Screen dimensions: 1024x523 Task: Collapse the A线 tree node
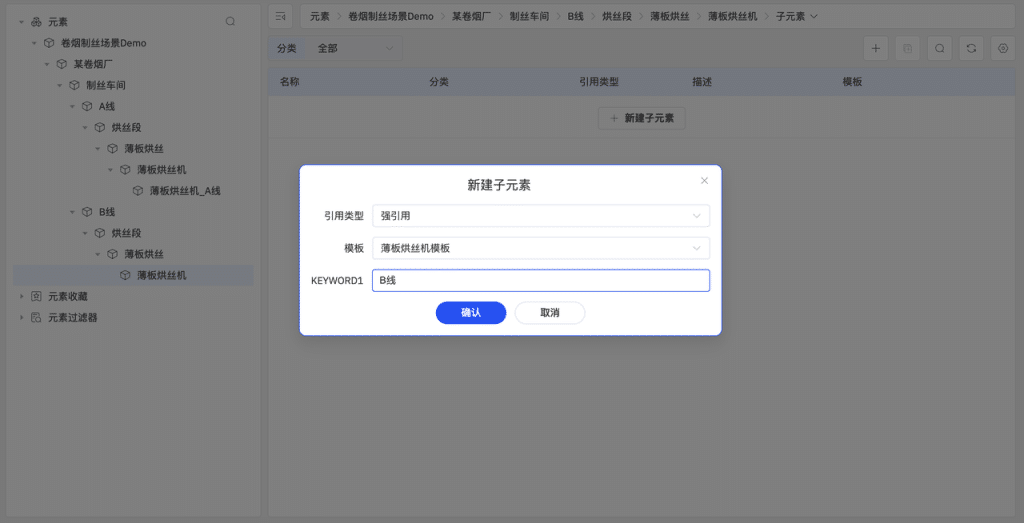pyautogui.click(x=72, y=106)
